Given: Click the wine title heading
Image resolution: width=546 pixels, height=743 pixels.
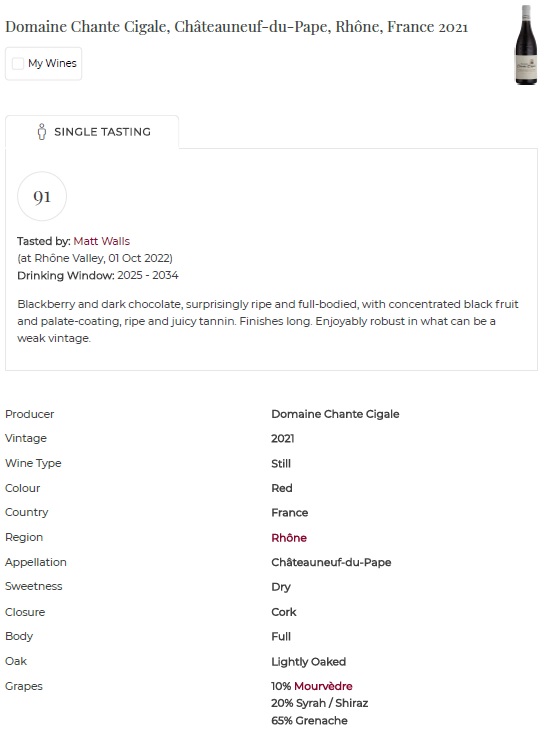Looking at the screenshot, I should point(236,27).
